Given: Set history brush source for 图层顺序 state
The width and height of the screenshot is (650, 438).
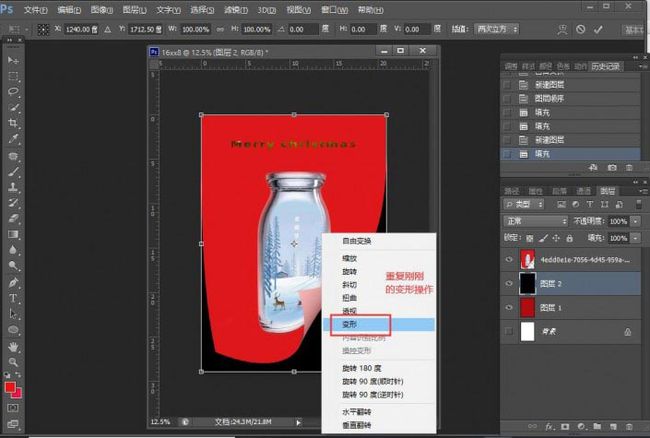Looking at the screenshot, I should (x=507, y=99).
